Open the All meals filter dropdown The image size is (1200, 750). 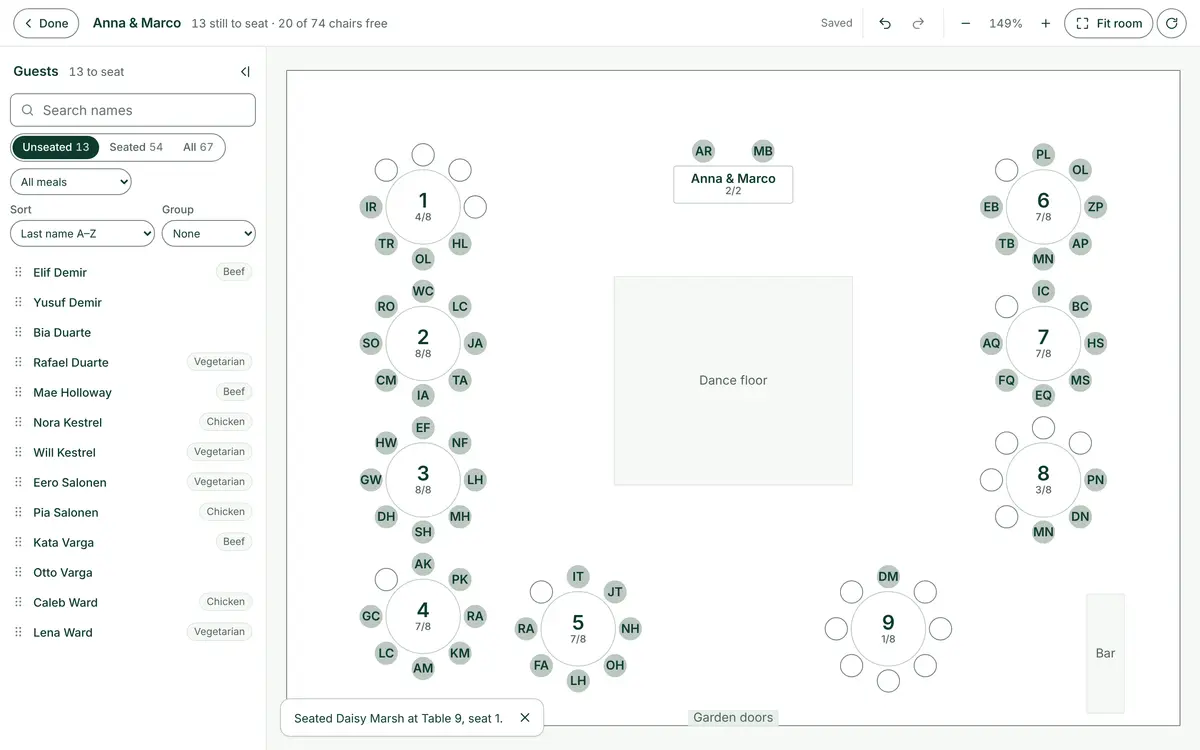[x=71, y=181]
